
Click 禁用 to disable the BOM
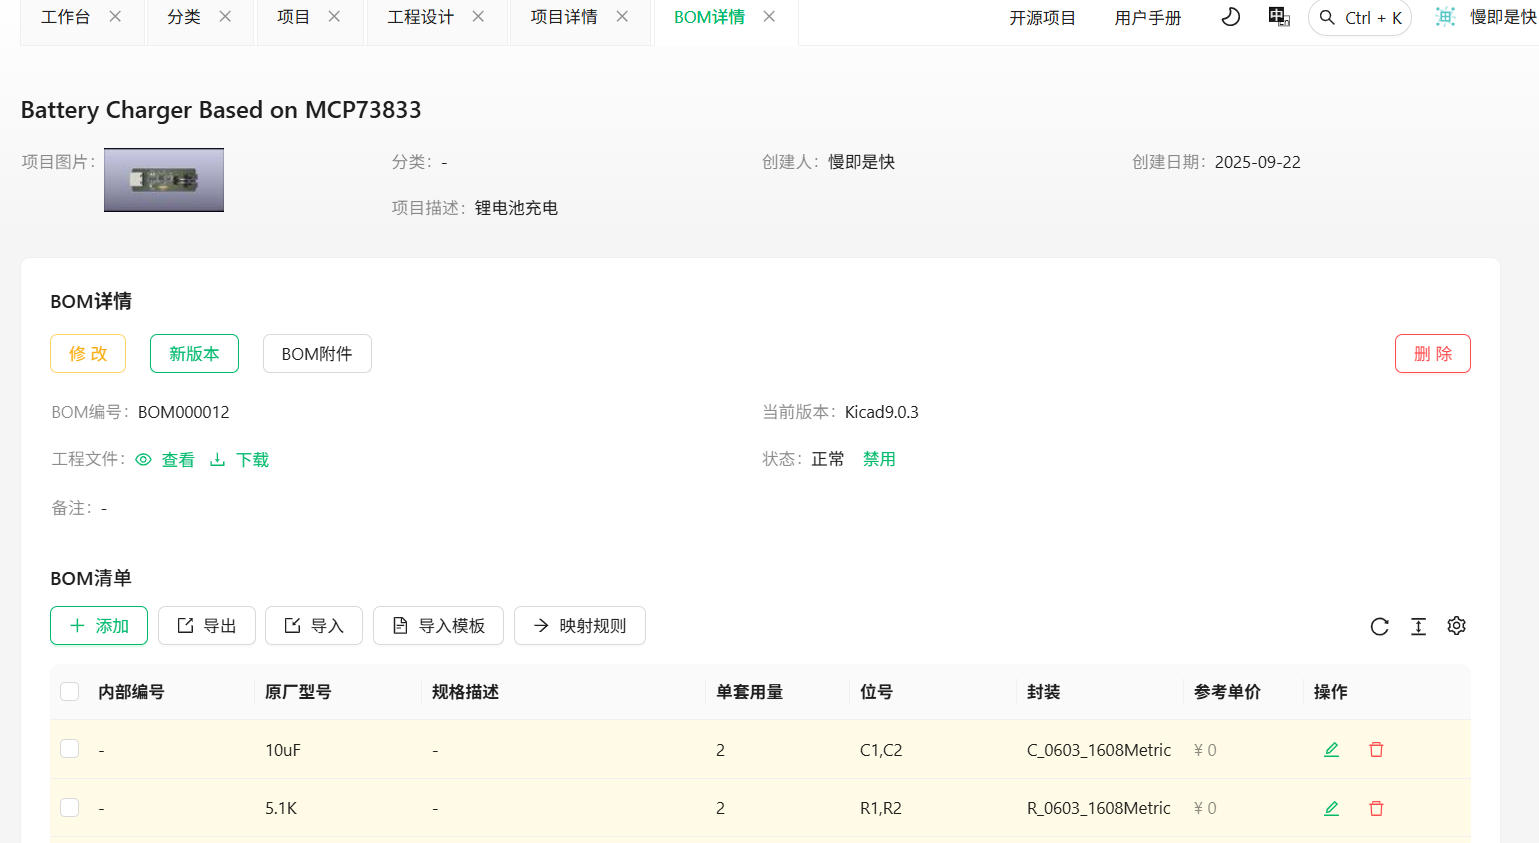pyautogui.click(x=879, y=459)
